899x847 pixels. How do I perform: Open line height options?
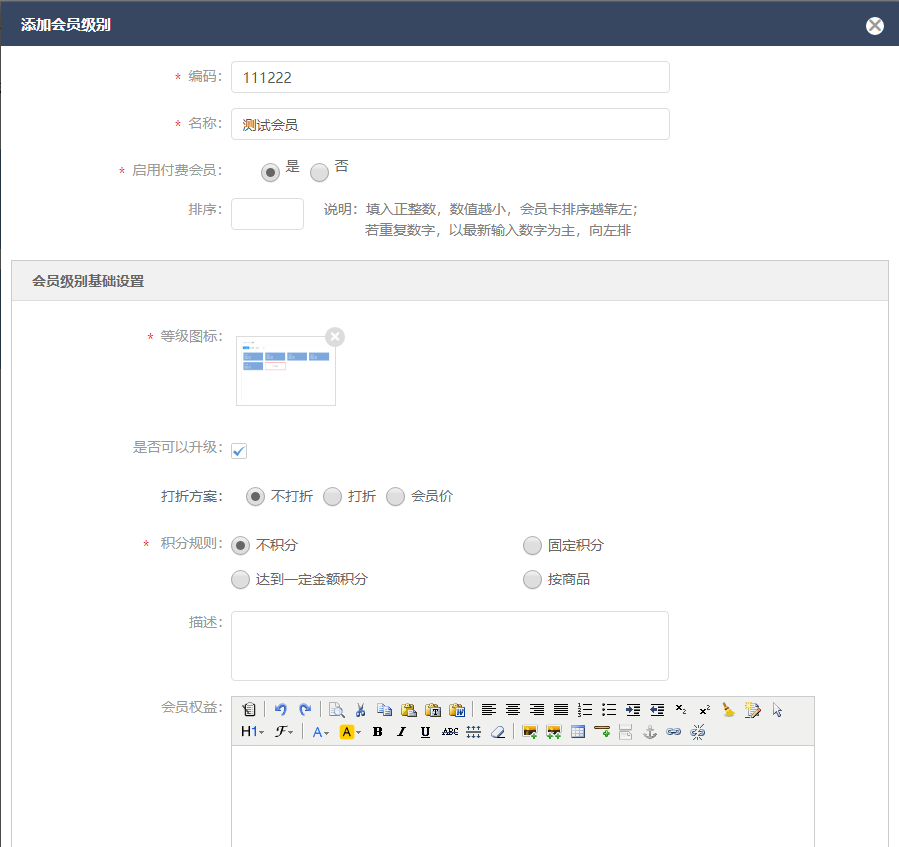(x=474, y=732)
